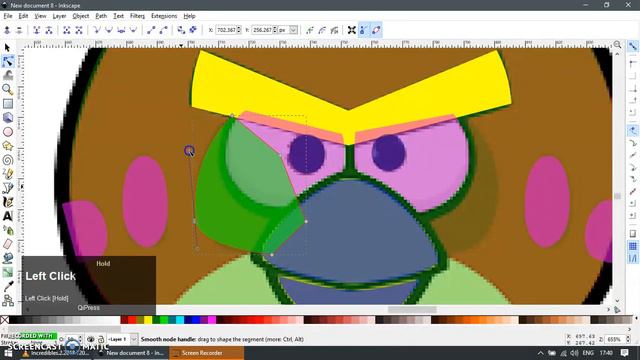Click the Make segments curves icon

pyautogui.click(x=163, y=30)
